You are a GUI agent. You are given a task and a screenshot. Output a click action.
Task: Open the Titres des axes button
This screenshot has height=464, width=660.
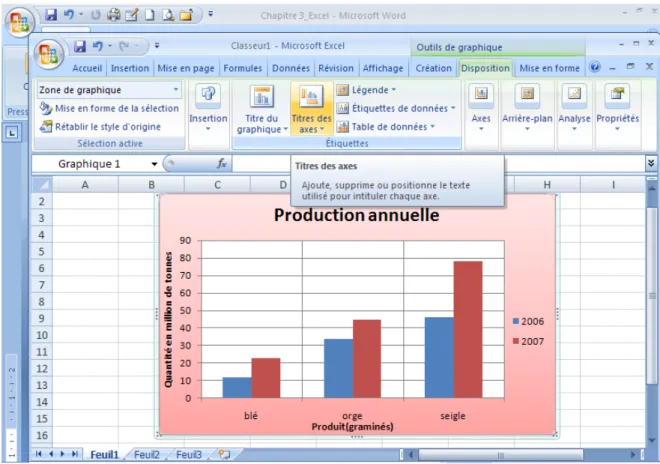311,109
